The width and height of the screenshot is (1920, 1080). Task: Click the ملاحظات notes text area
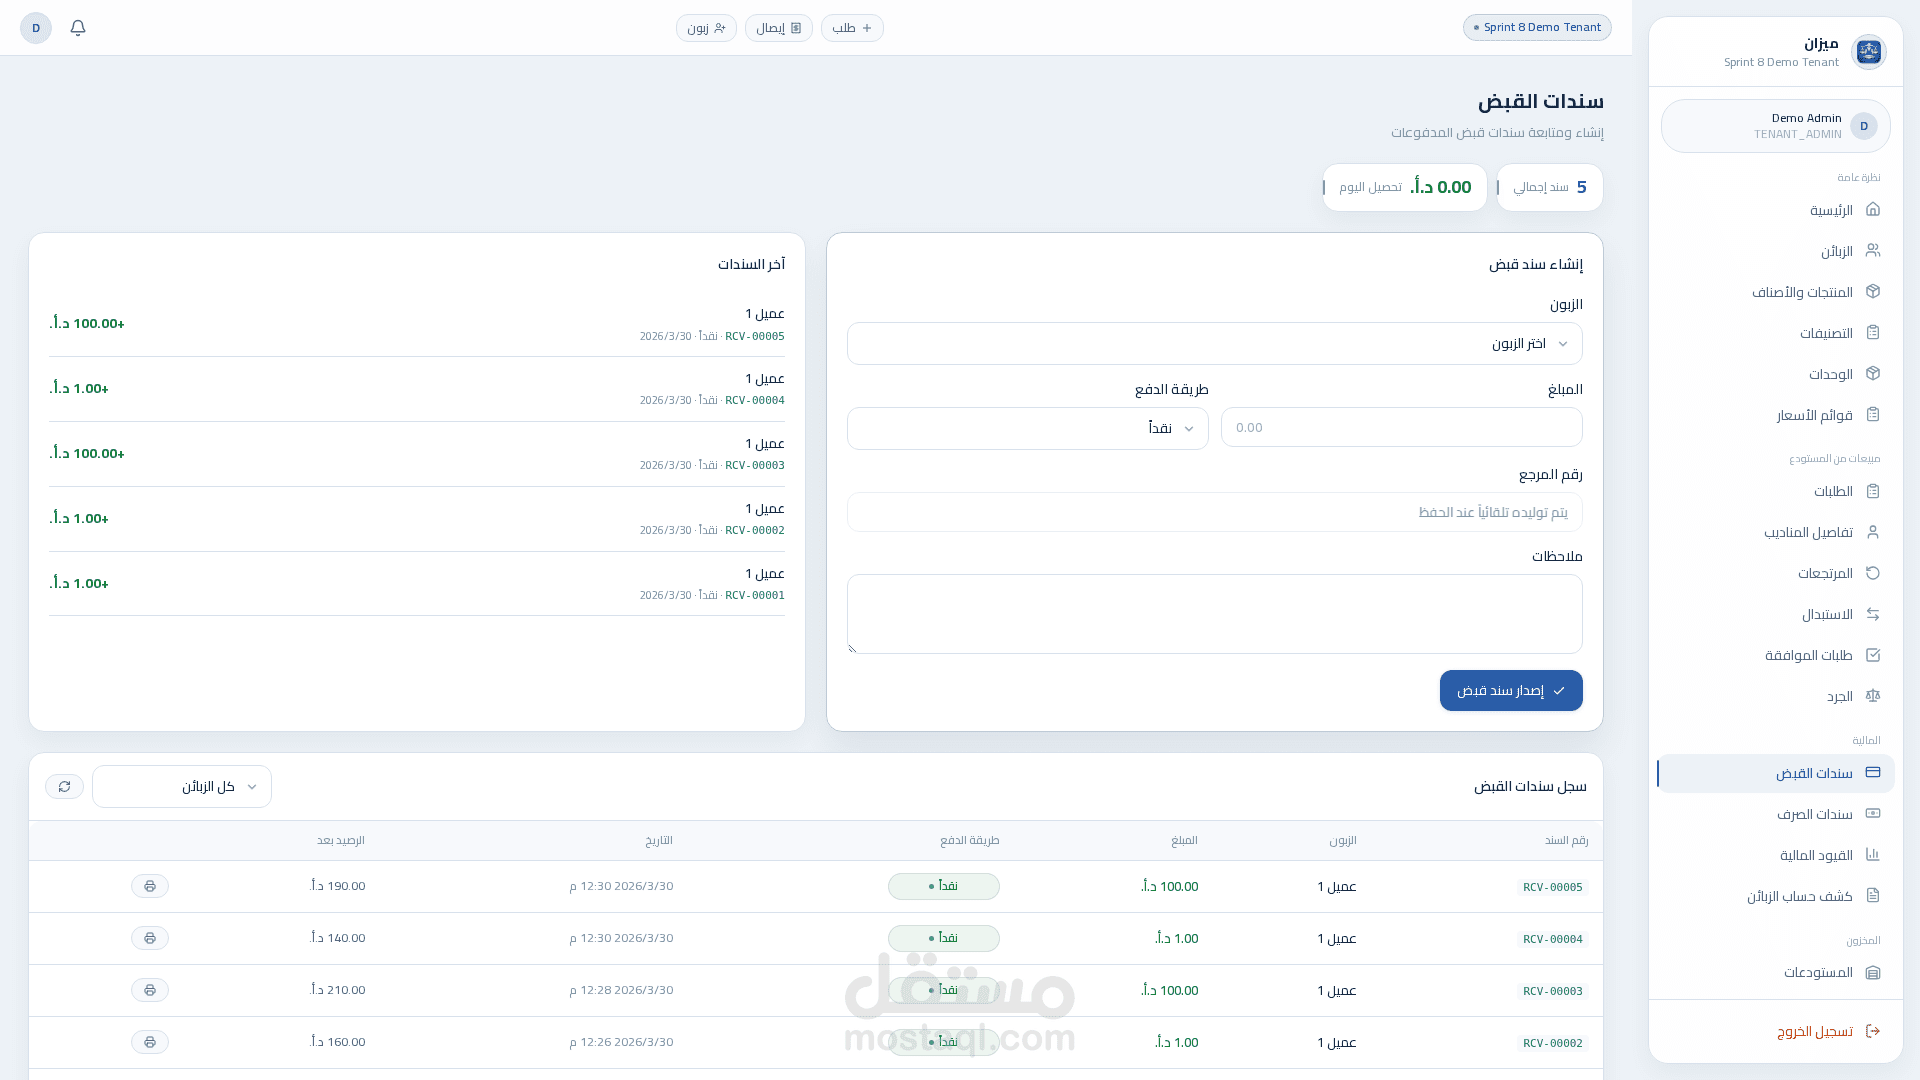(1214, 614)
